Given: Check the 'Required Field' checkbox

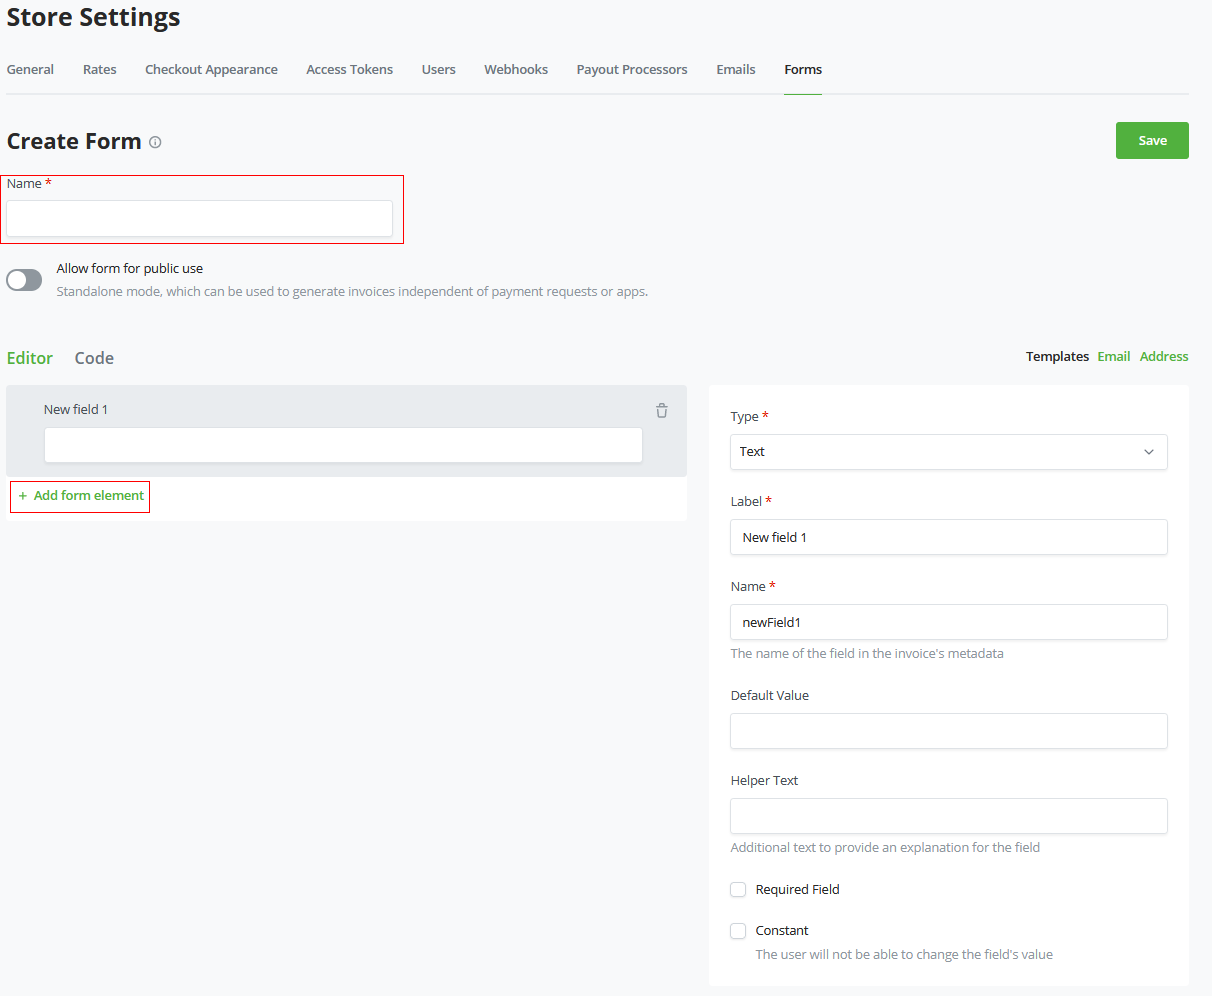Looking at the screenshot, I should pos(737,889).
